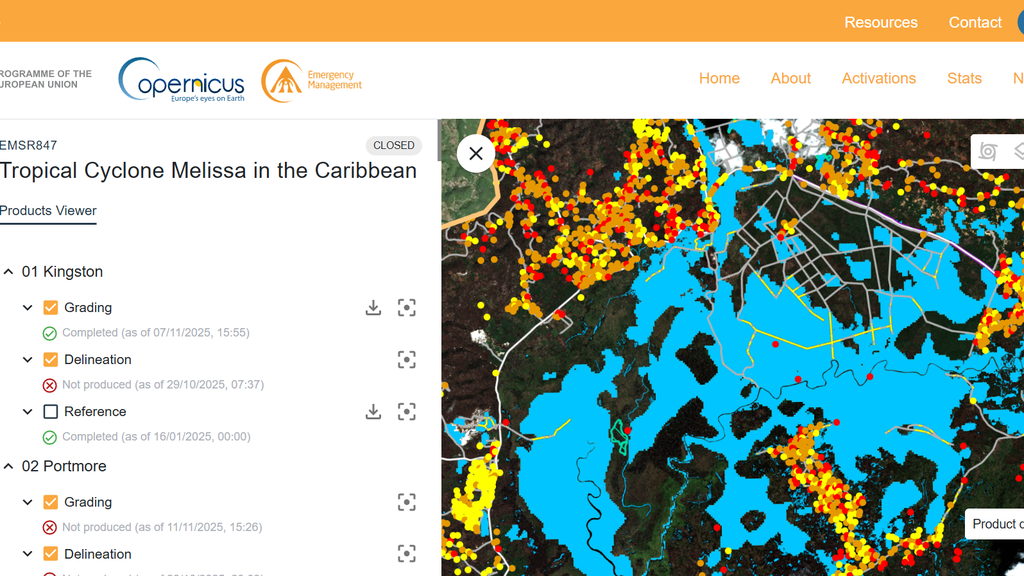Collapse the Grading entry under Kingston
This screenshot has height=576, width=1024.
click(x=27, y=307)
